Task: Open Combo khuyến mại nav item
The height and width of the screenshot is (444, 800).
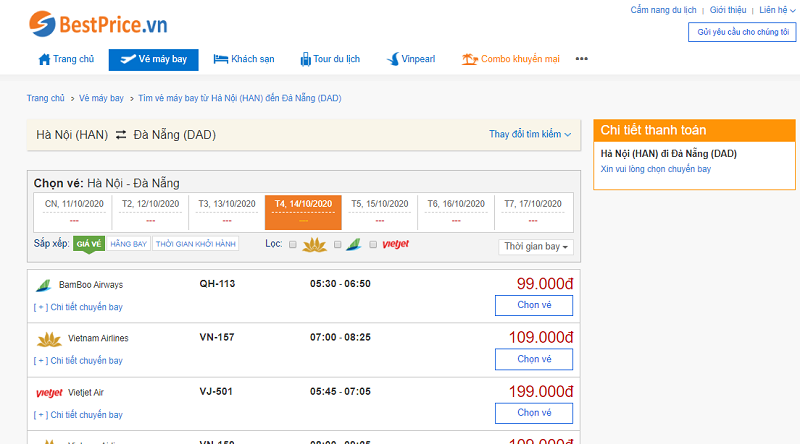Action: 511,59
